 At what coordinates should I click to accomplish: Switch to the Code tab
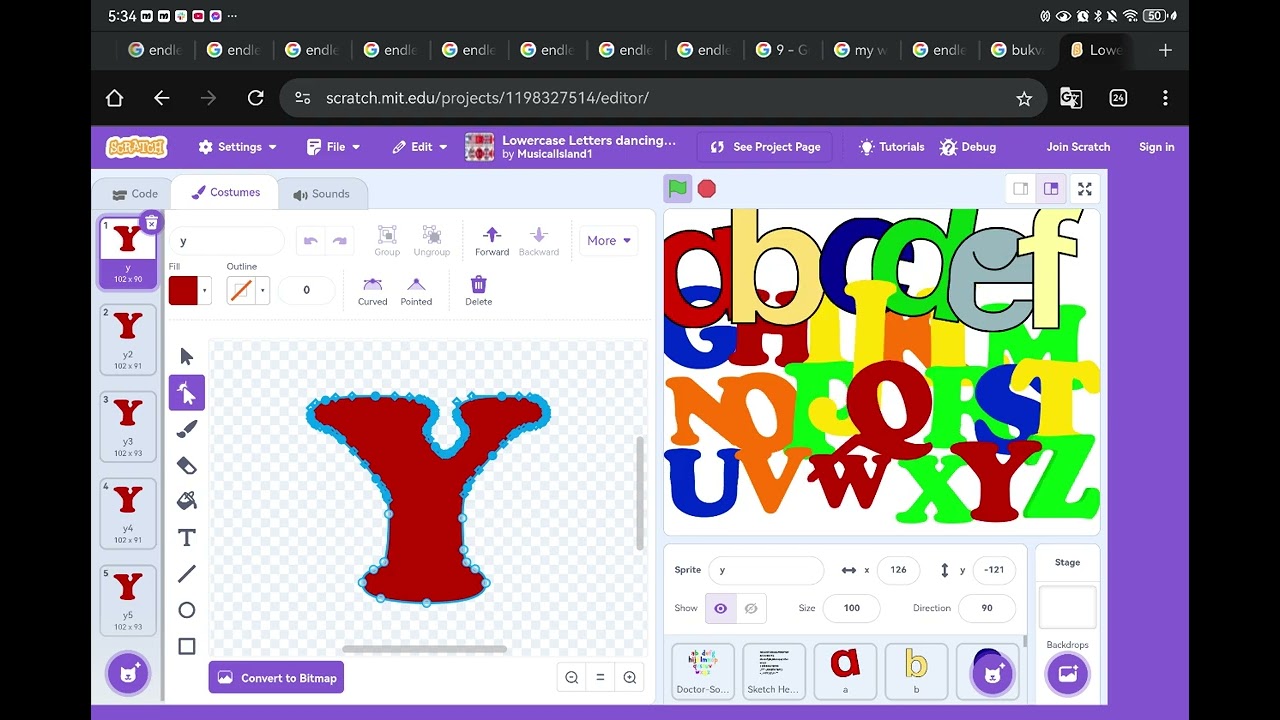click(x=135, y=194)
